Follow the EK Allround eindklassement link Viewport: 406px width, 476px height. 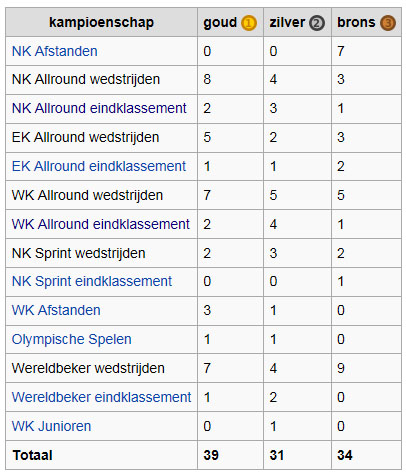pos(99,166)
